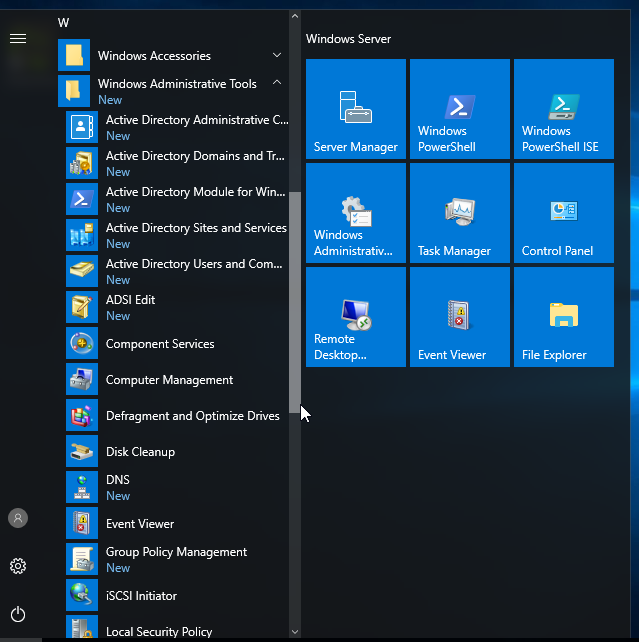Select Disk Cleanup text entry
Viewport: 639px width, 642px height.
(140, 452)
